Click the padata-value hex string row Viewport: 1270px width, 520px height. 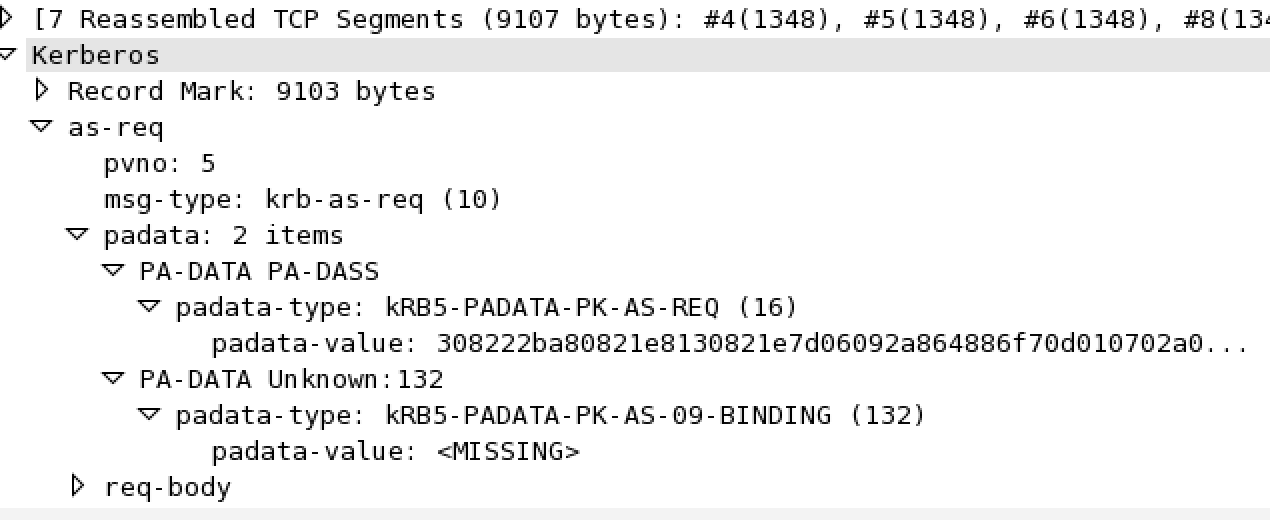point(730,343)
